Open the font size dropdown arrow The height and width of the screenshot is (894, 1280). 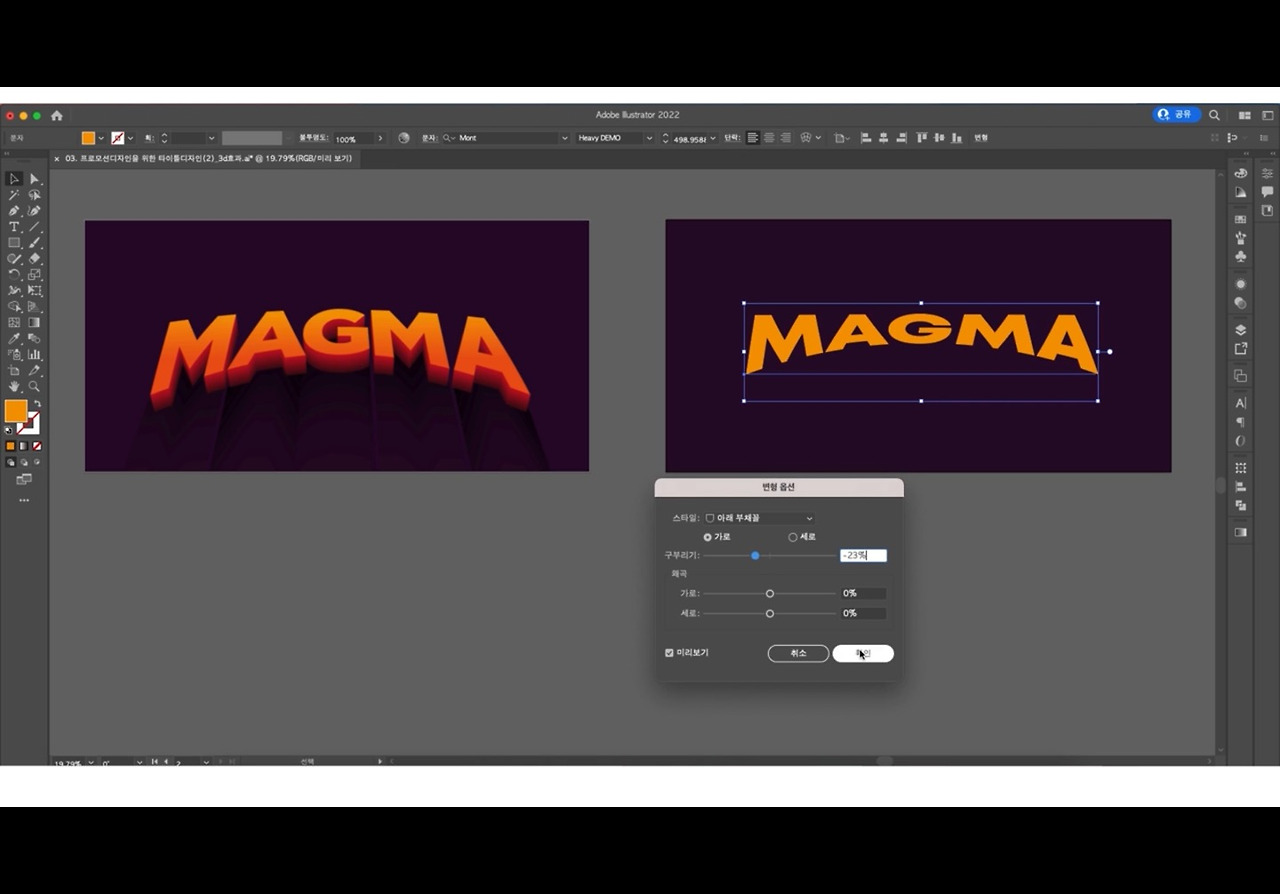point(713,138)
